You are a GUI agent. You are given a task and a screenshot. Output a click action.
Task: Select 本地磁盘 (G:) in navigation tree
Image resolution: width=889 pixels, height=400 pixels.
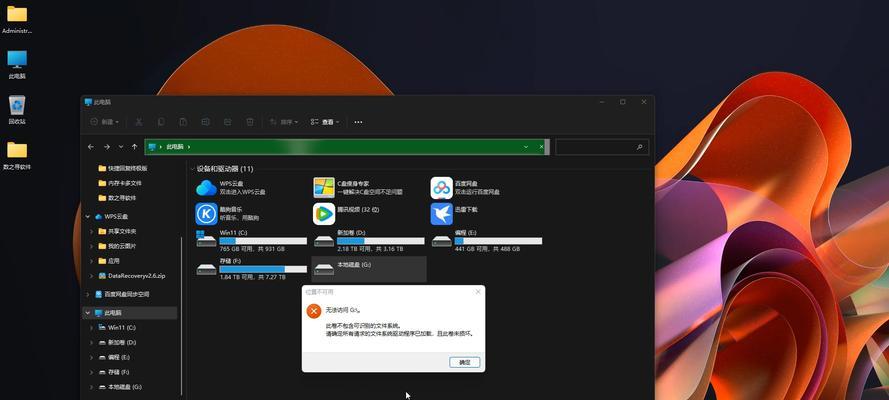(x=120, y=386)
